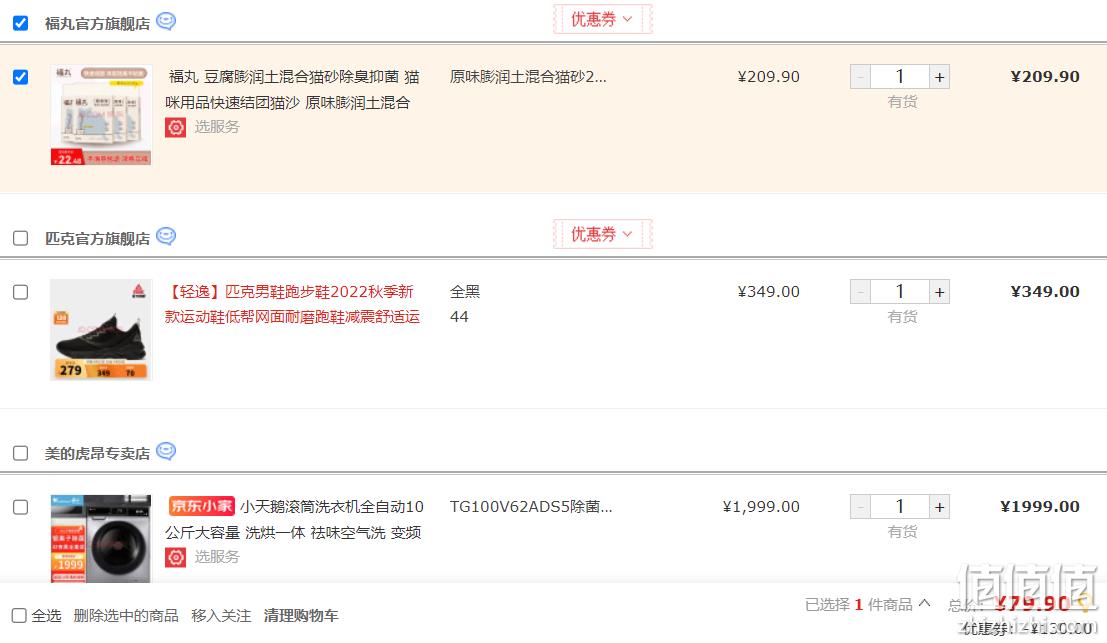Open chat with 福丸官方旗舰店 customer service
This screenshot has width=1107, height=643.
[166, 22]
